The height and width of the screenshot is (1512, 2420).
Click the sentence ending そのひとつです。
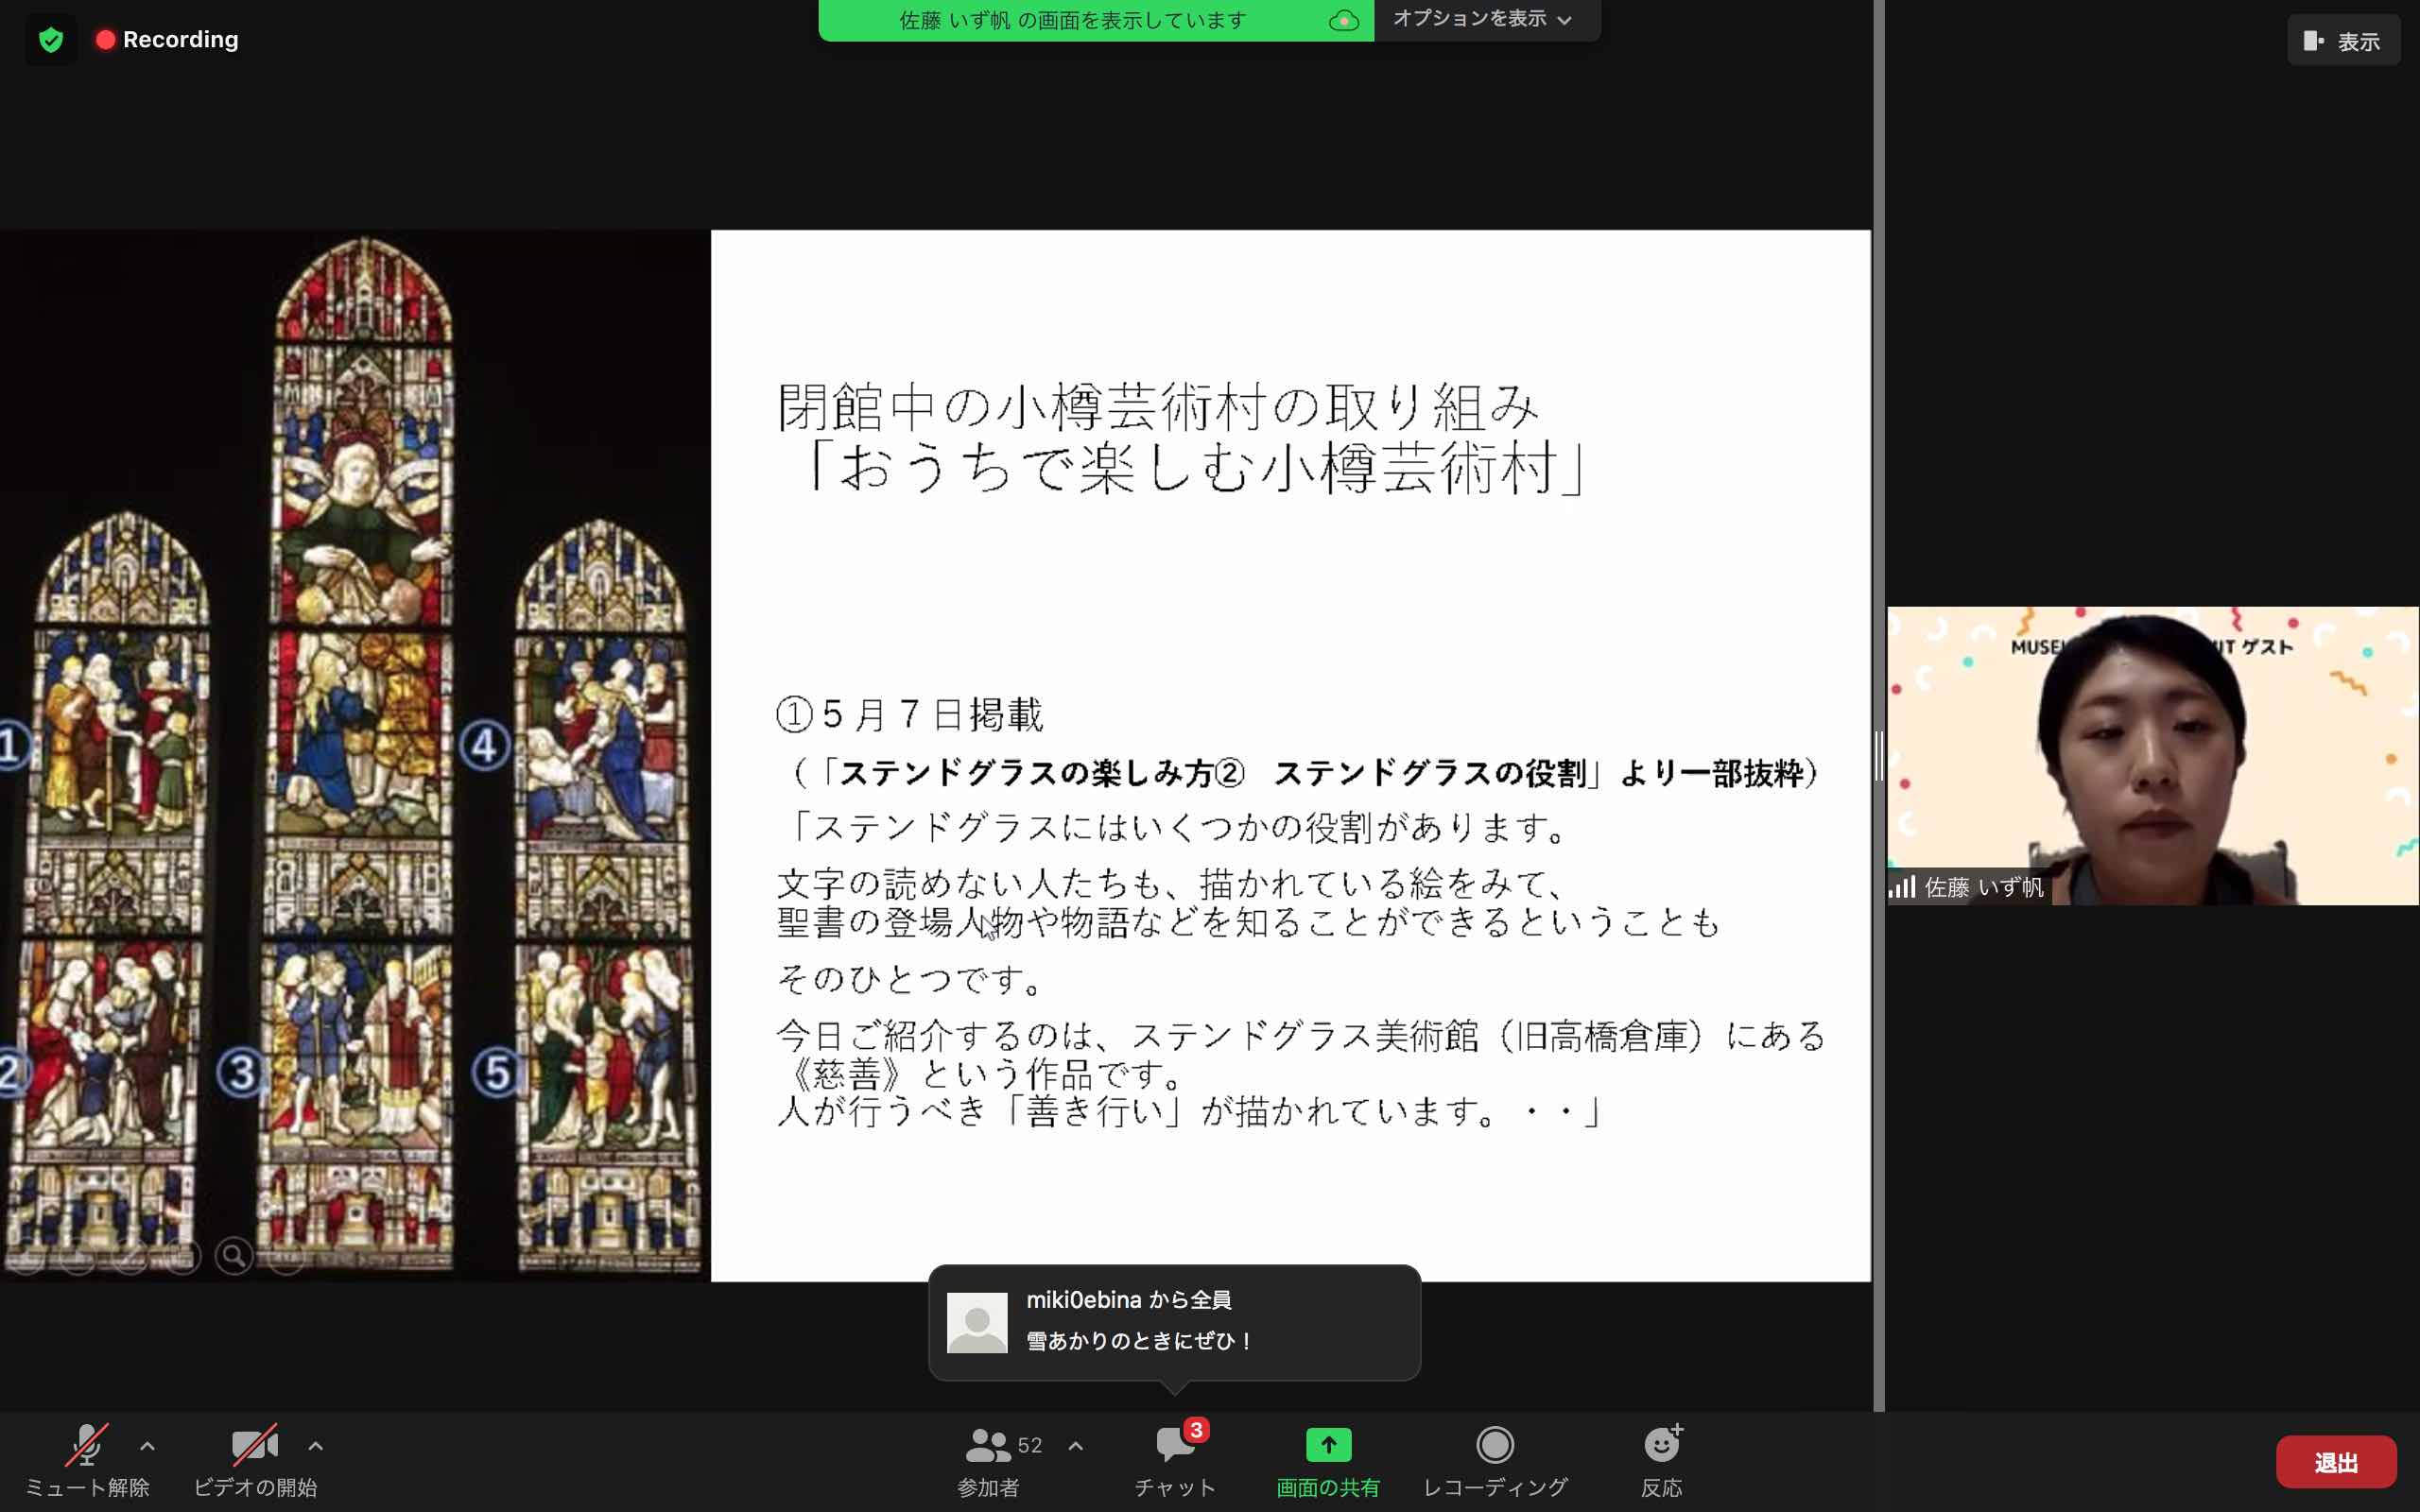[x=910, y=978]
